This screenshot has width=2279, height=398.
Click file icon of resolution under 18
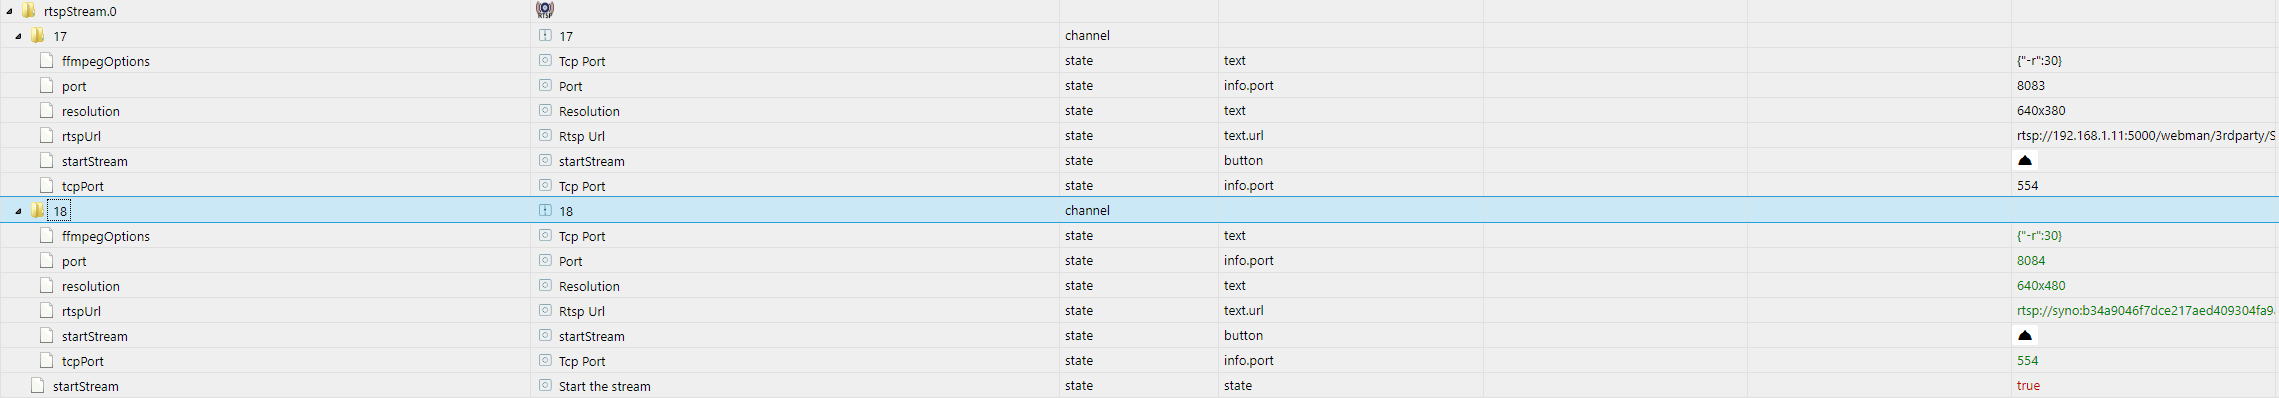(46, 285)
